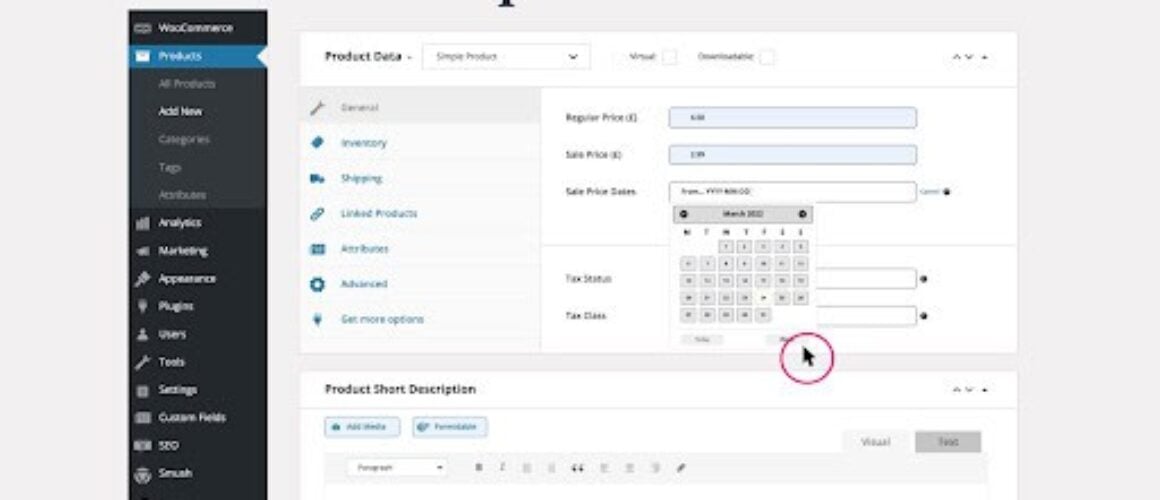Click the Advanced gear icon
Screen dimensions: 1160x500
pos(317,284)
